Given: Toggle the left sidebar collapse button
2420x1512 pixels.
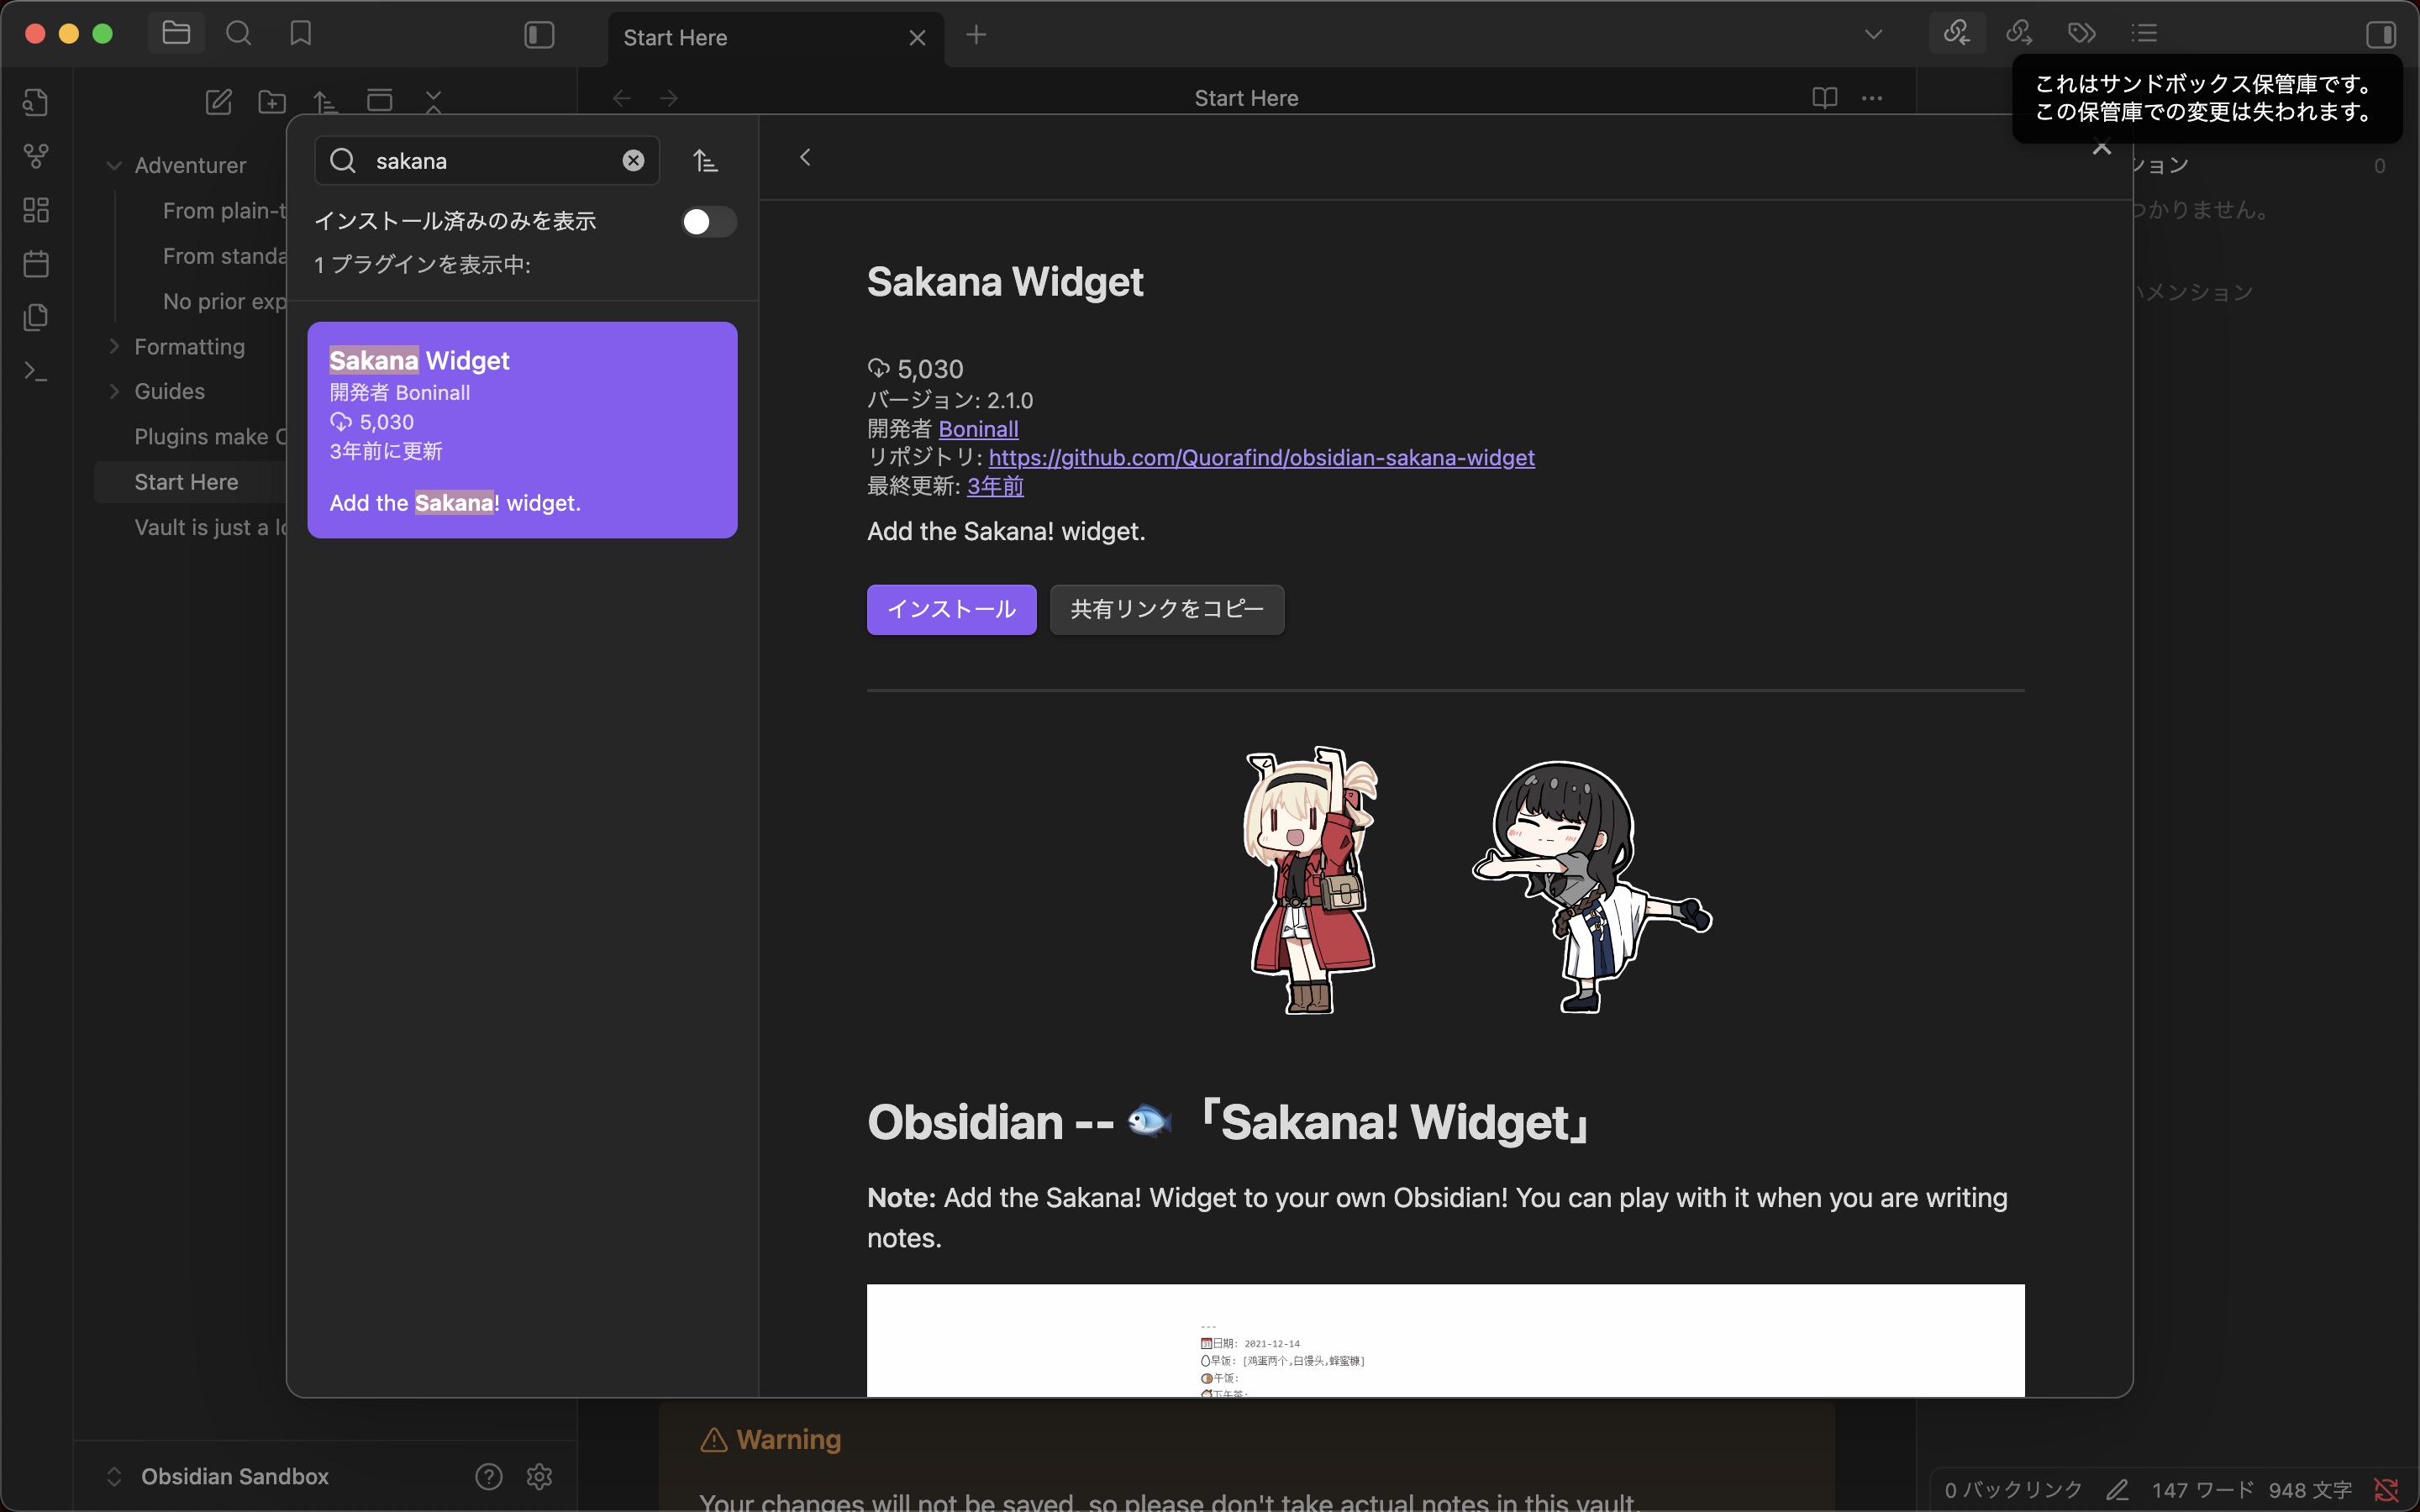Looking at the screenshot, I should click(539, 36).
